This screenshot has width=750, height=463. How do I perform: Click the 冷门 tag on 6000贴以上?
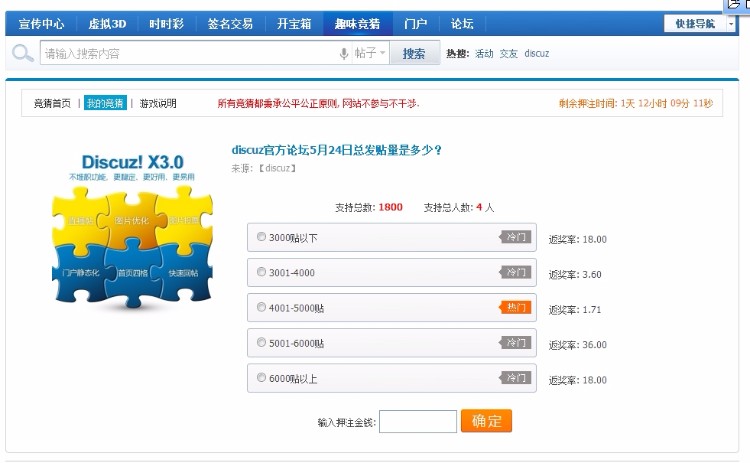pos(515,378)
